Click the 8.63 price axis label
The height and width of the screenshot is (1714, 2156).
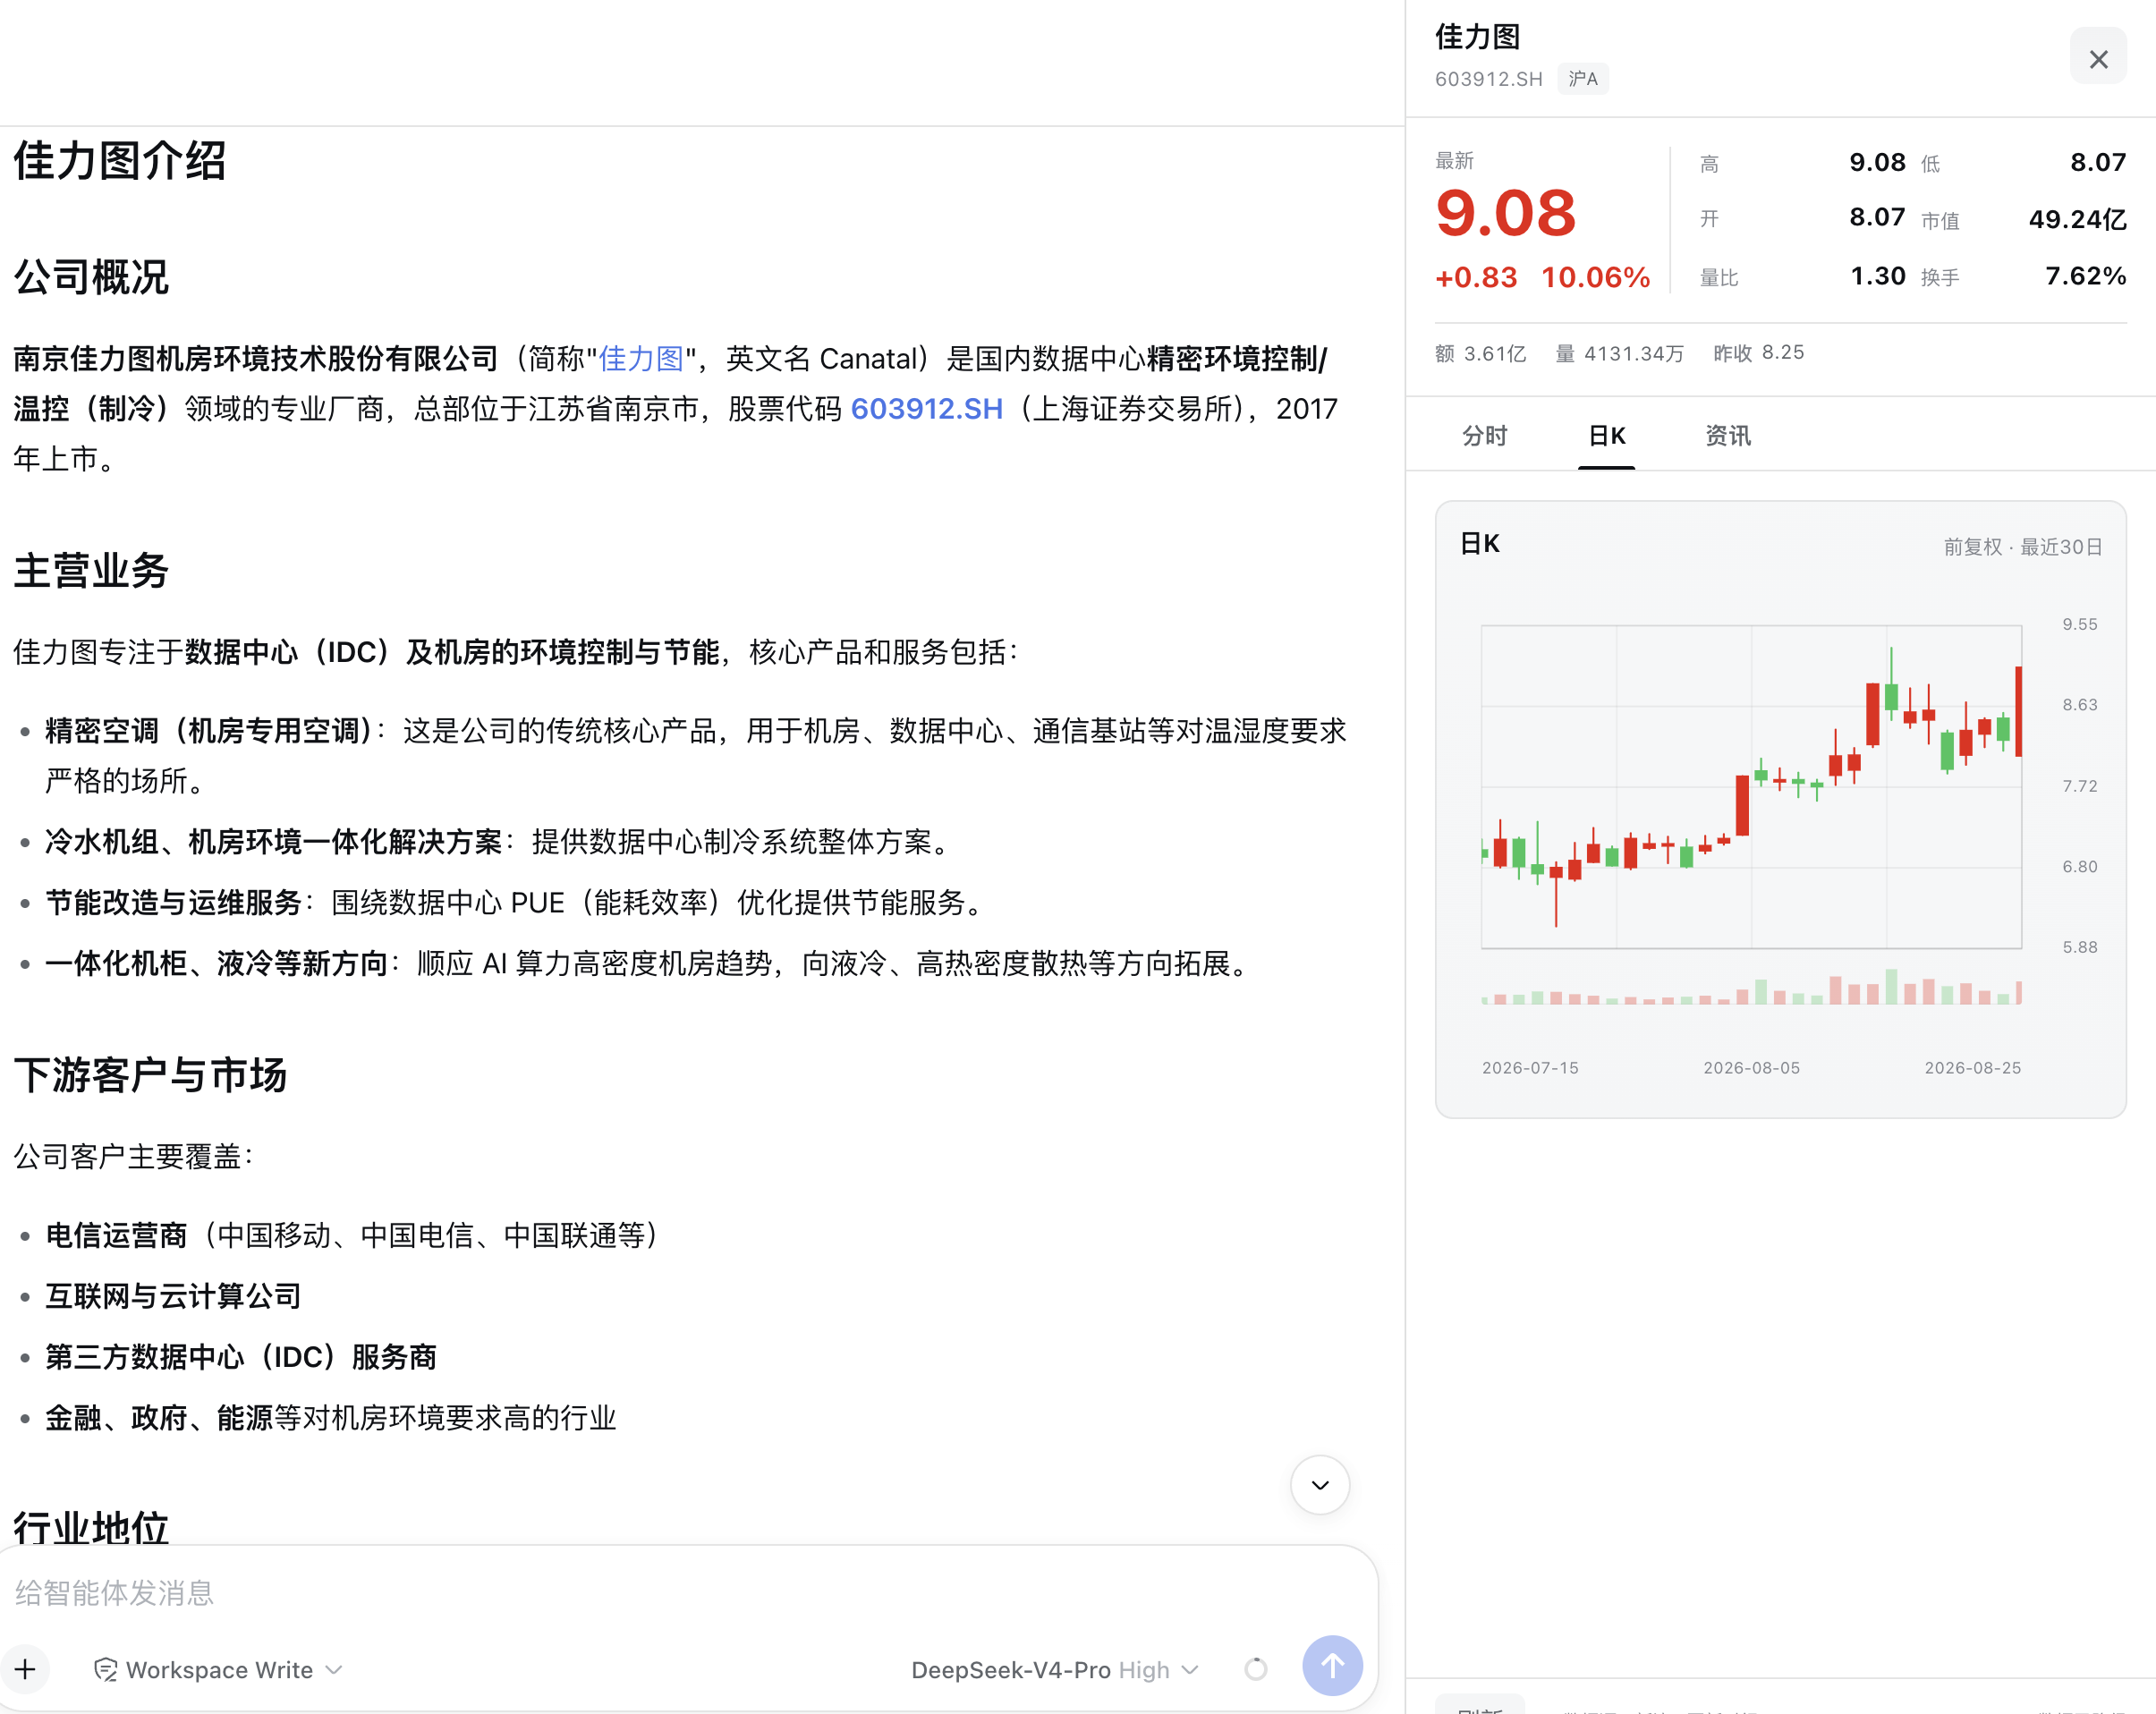pyautogui.click(x=2079, y=704)
